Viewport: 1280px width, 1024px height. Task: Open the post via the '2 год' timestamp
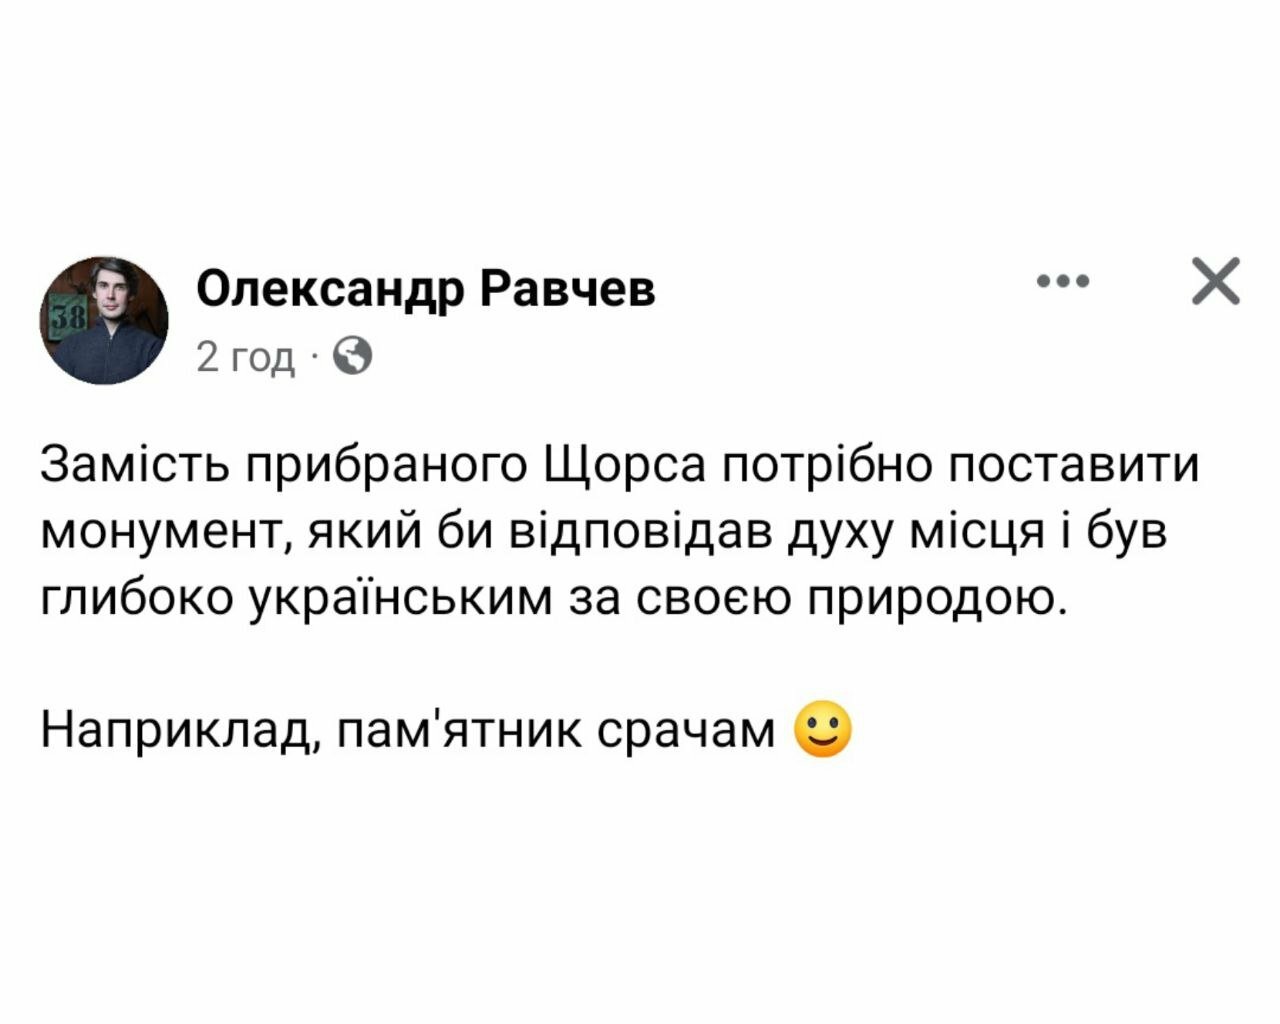click(x=246, y=356)
